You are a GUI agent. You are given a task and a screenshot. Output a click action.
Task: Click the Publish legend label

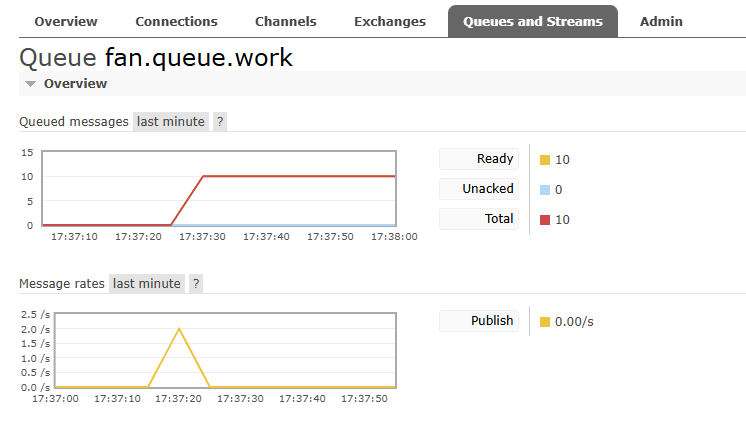click(479, 321)
